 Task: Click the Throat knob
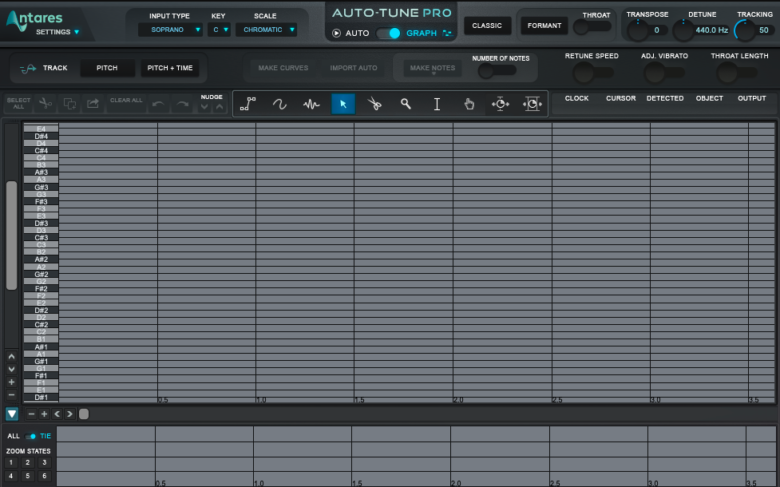tap(581, 27)
